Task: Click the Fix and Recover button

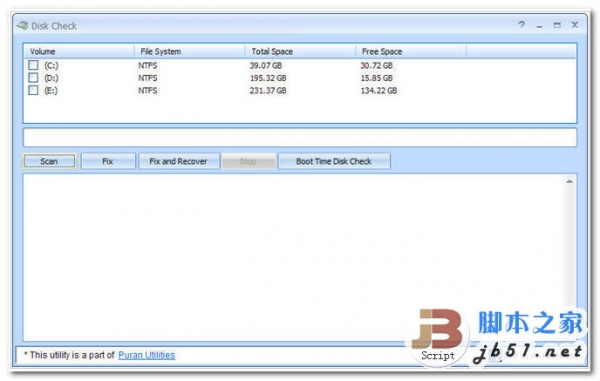Action: tap(179, 161)
